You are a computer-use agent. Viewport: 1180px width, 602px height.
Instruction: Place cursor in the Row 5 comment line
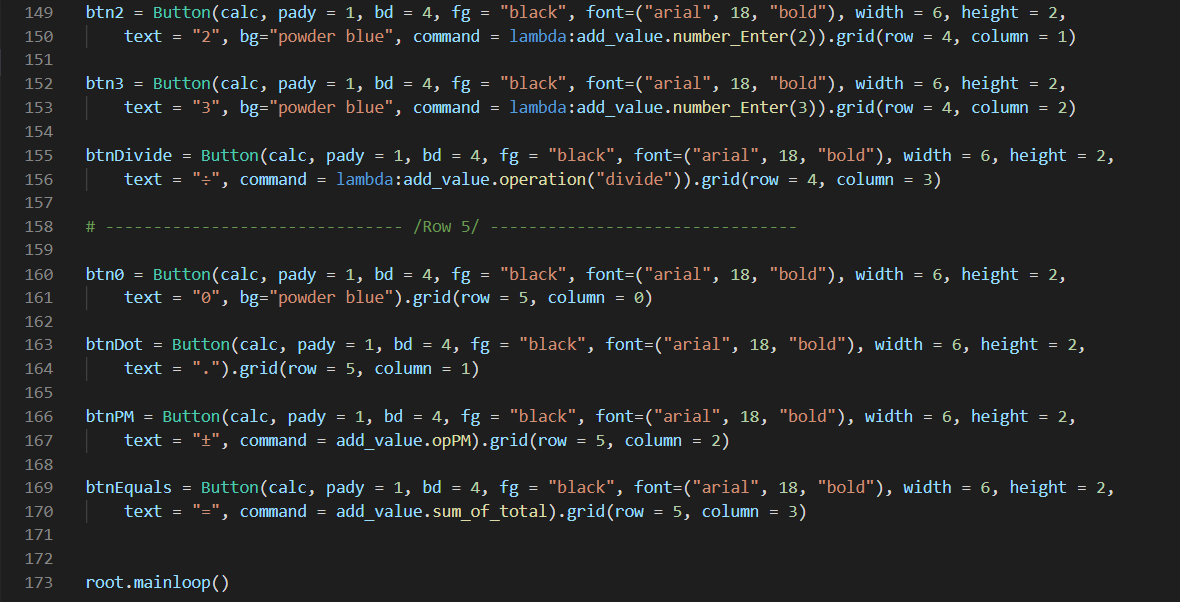(440, 226)
